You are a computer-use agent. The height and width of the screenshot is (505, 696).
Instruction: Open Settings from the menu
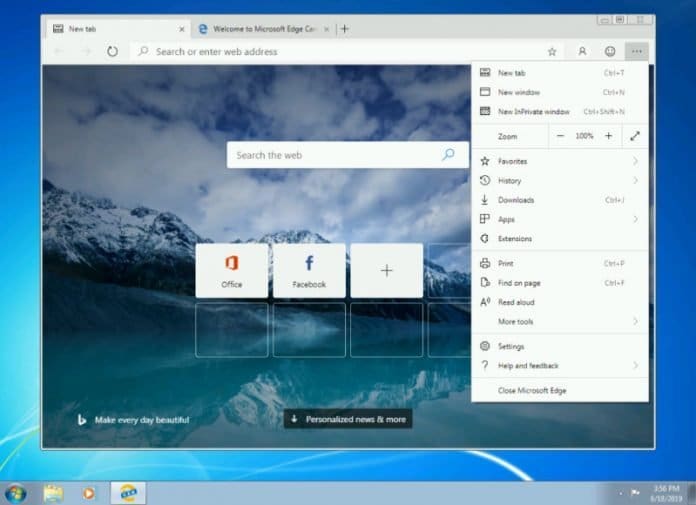click(511, 347)
